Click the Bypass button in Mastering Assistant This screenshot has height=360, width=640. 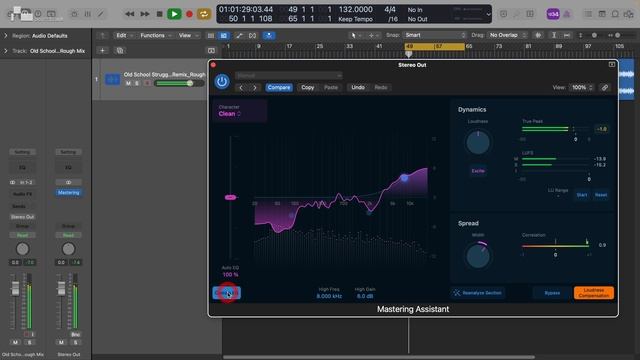[x=552, y=293]
